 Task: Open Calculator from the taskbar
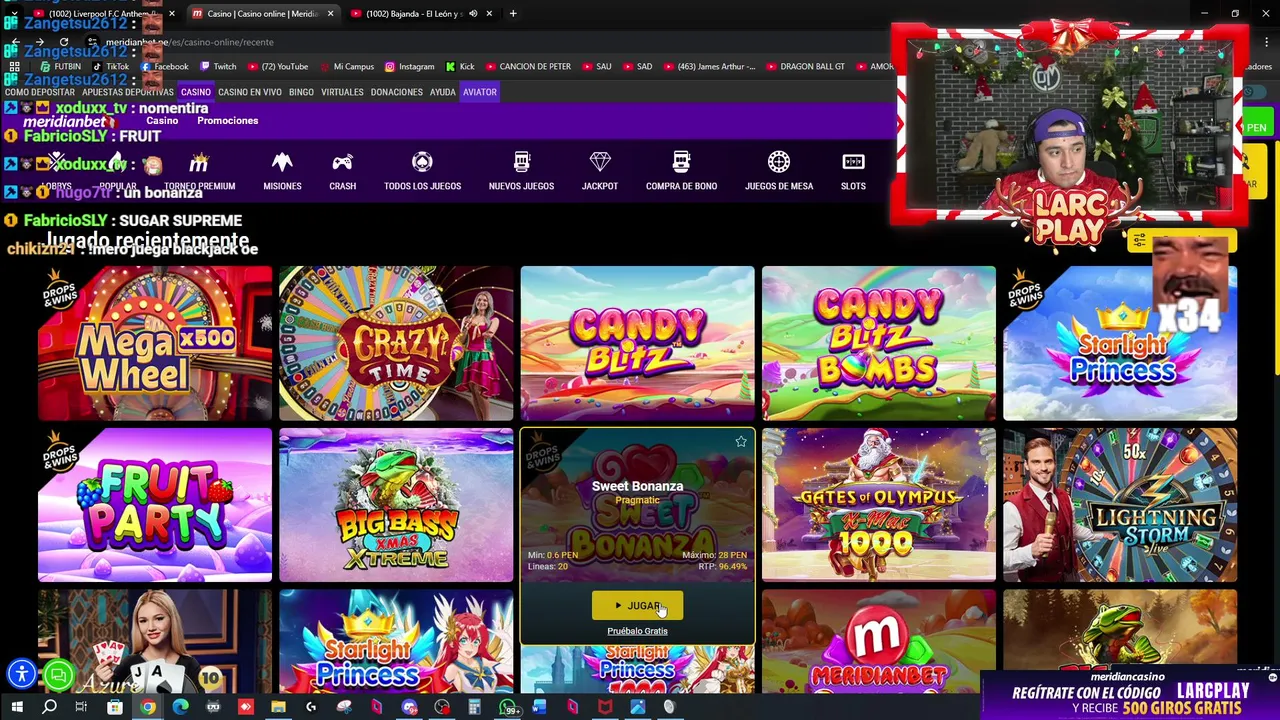point(474,708)
